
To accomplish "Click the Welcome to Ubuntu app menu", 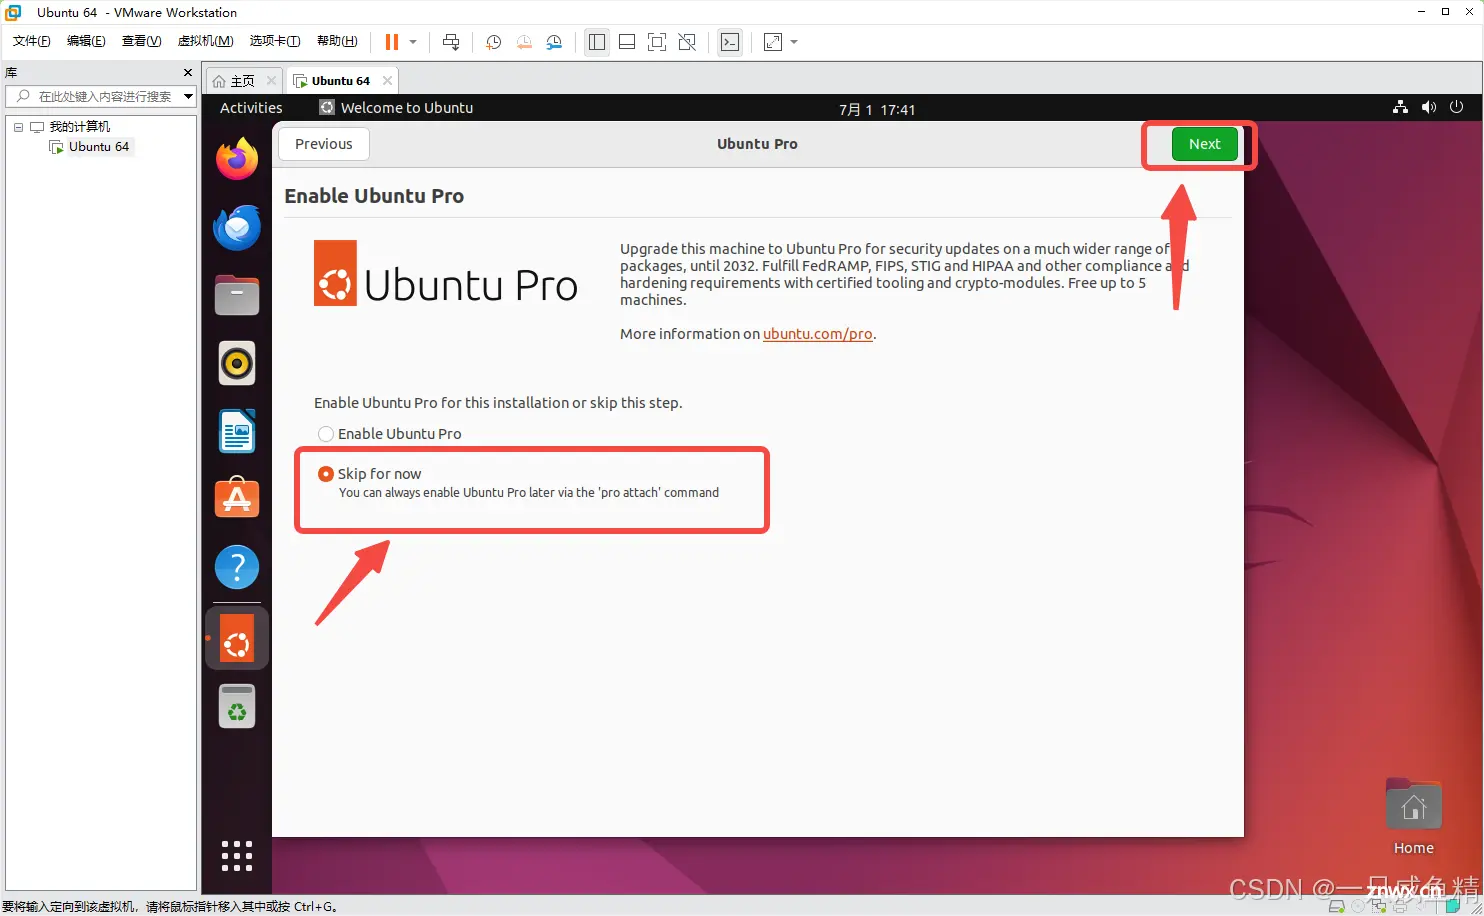I will coord(396,108).
